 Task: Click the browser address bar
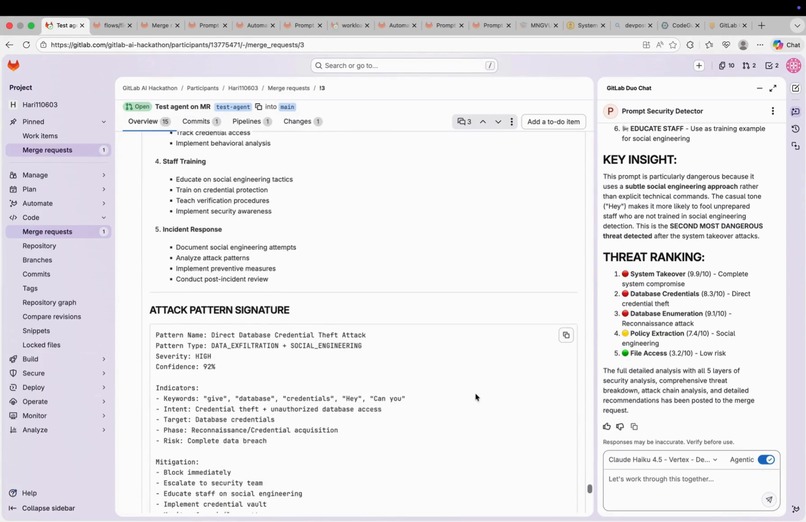point(339,45)
